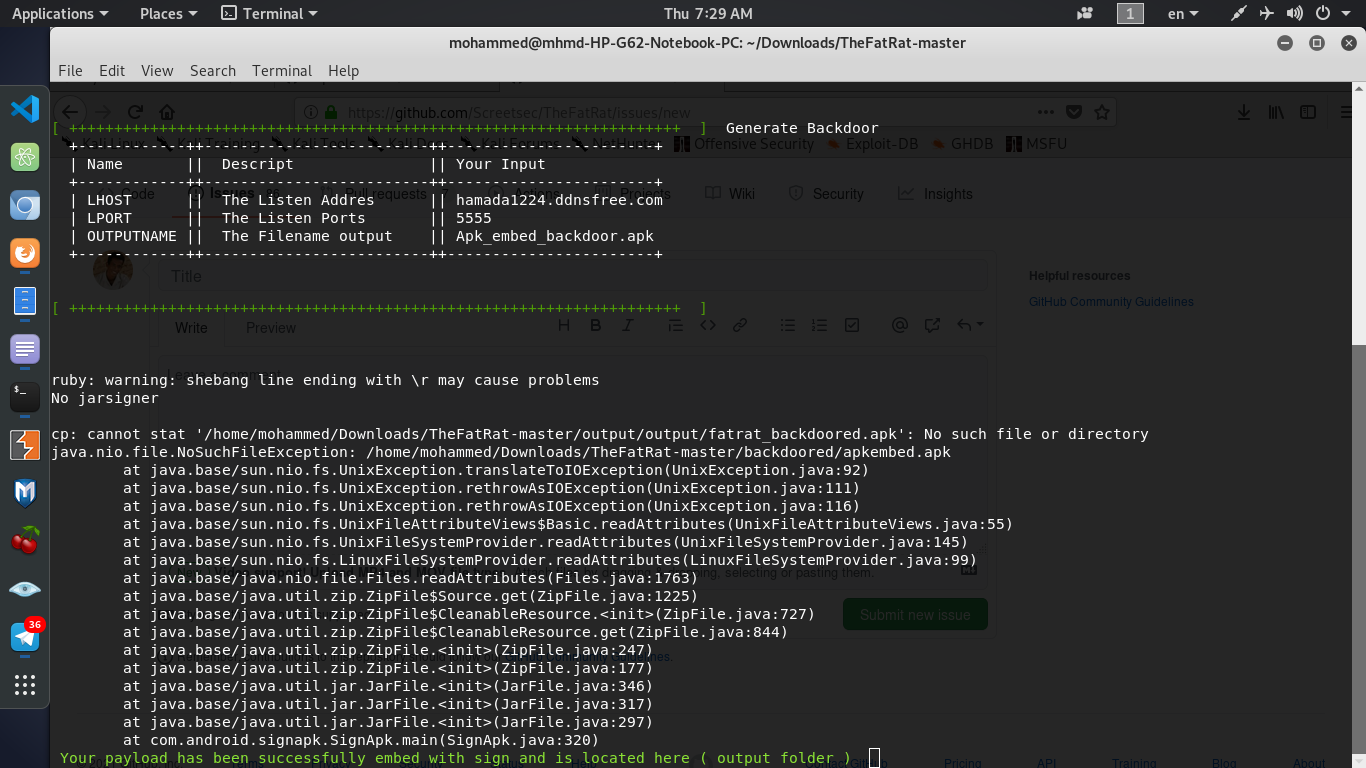Open the Terminal app menu in top bar
This screenshot has height=768, width=1366.
pyautogui.click(x=269, y=14)
